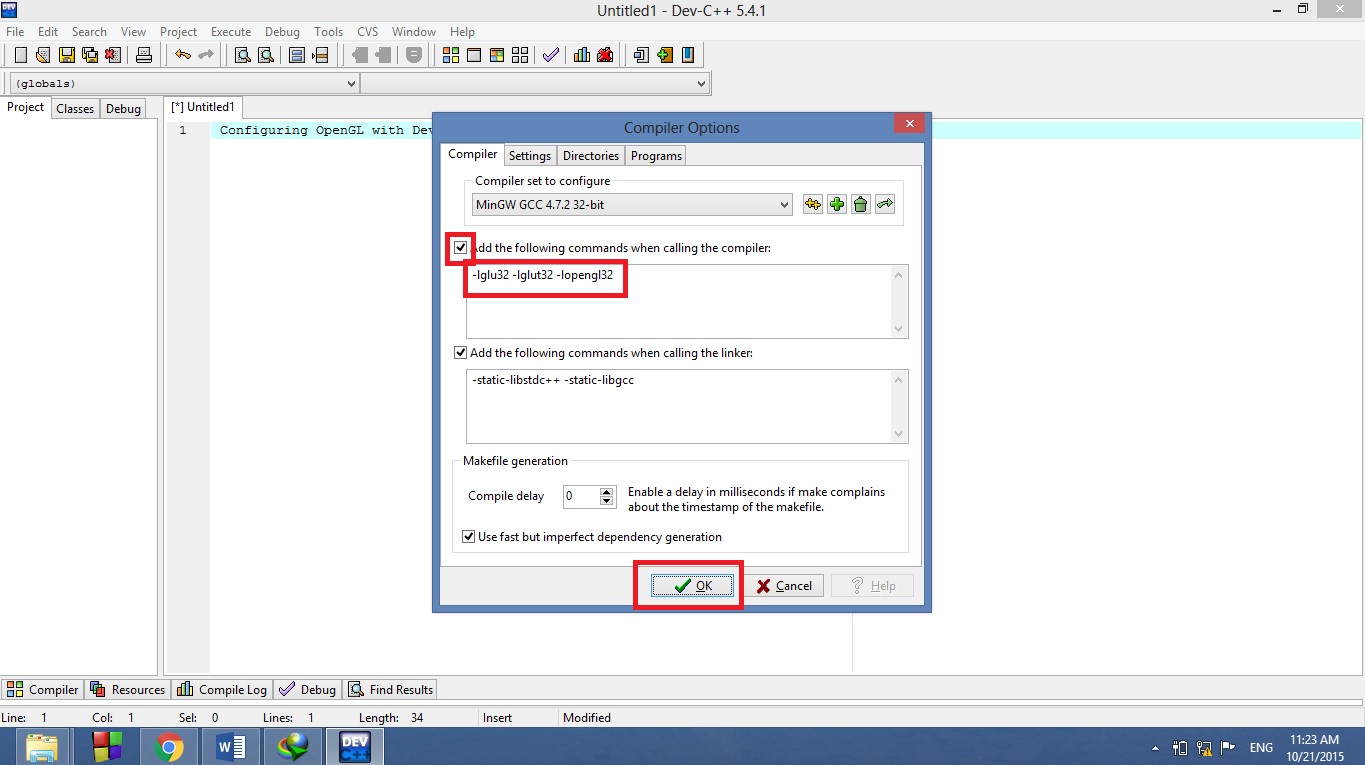Image resolution: width=1365 pixels, height=765 pixels.
Task: Open the CVS menu
Action: pyautogui.click(x=368, y=31)
